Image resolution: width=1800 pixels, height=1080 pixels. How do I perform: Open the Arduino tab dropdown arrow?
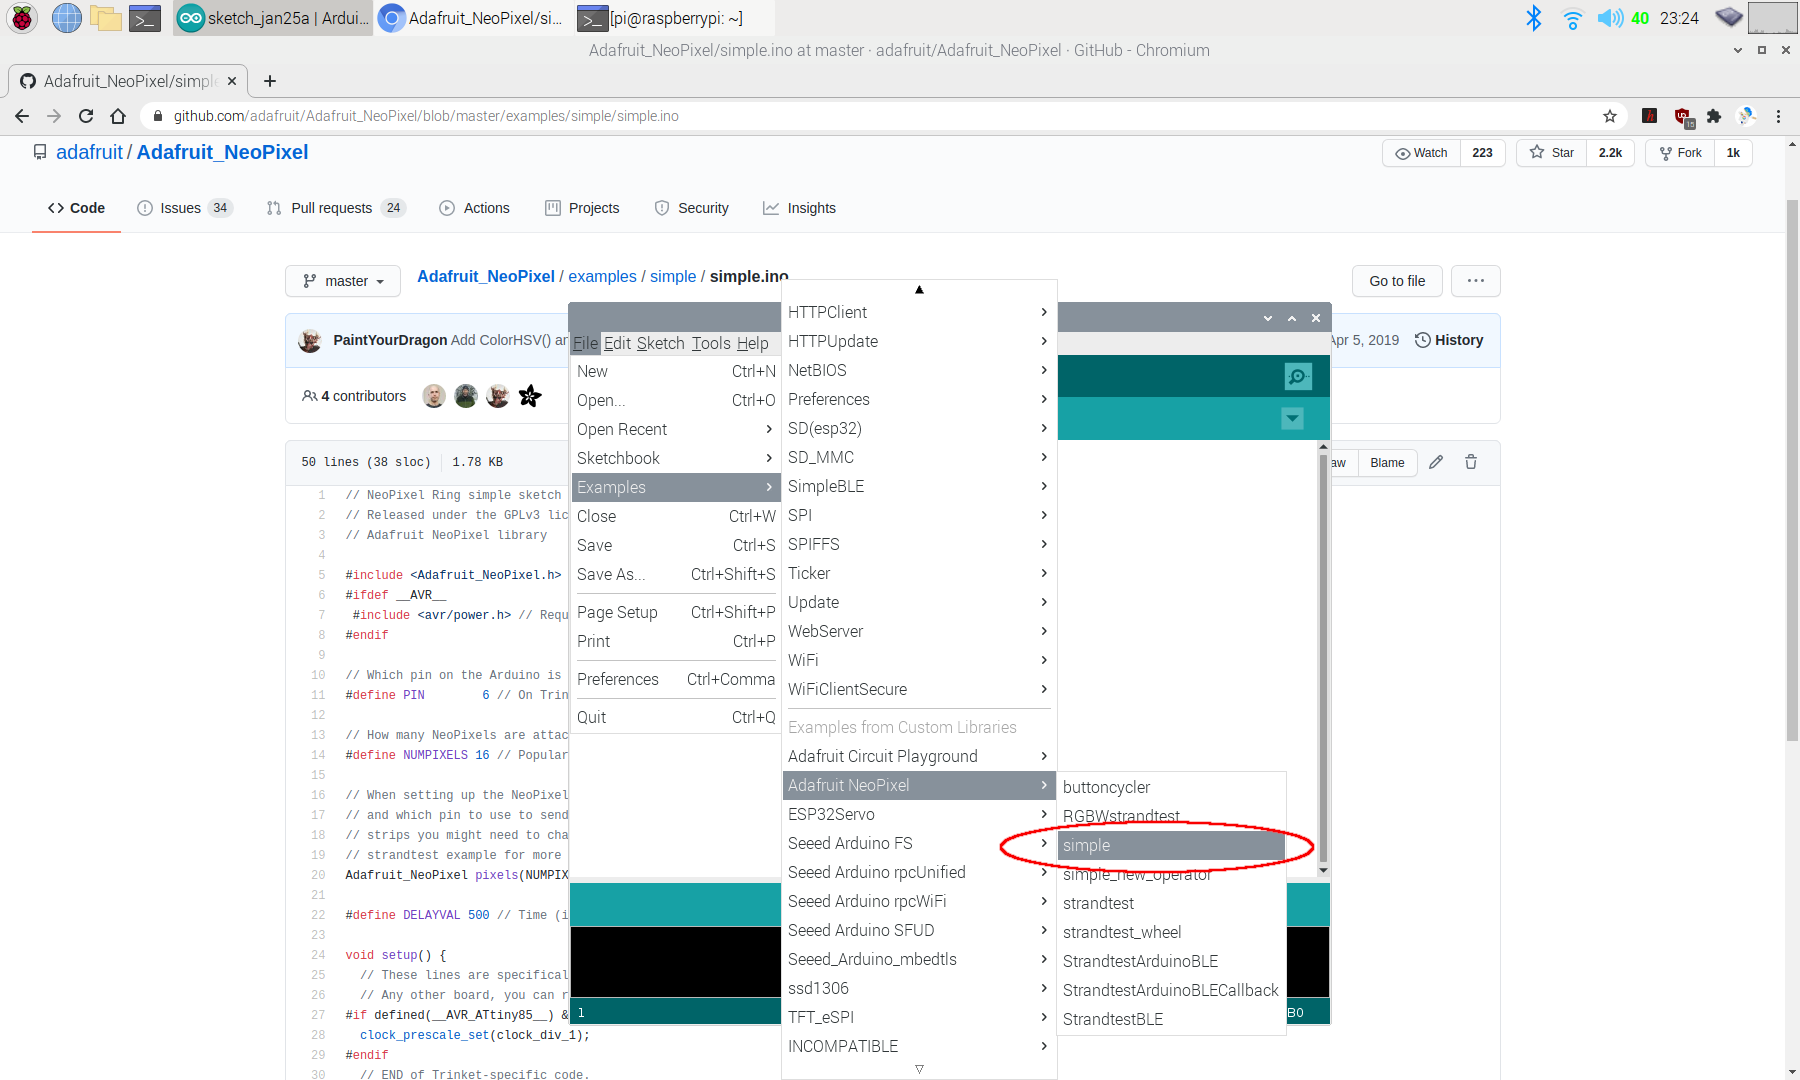[x=1293, y=418]
